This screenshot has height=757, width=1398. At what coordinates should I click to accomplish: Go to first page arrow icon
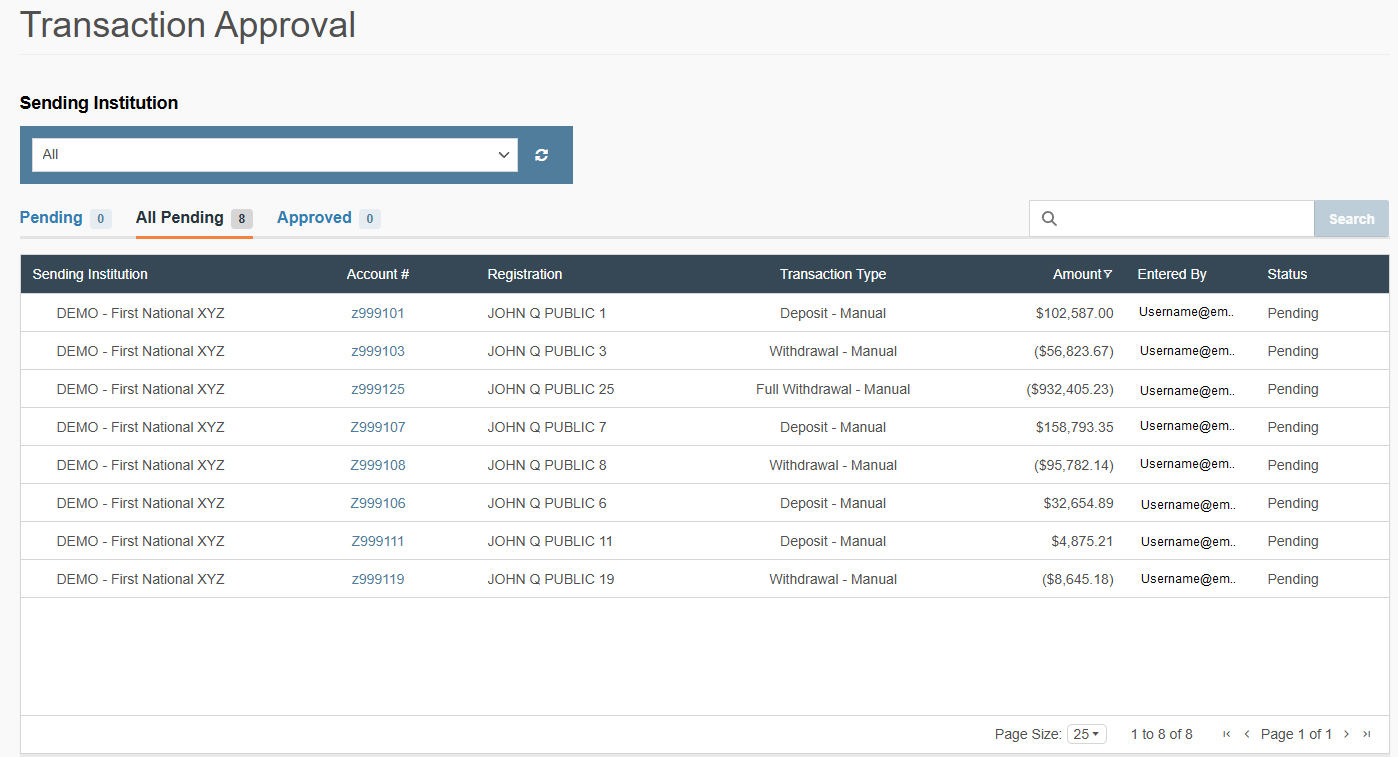(1227, 734)
